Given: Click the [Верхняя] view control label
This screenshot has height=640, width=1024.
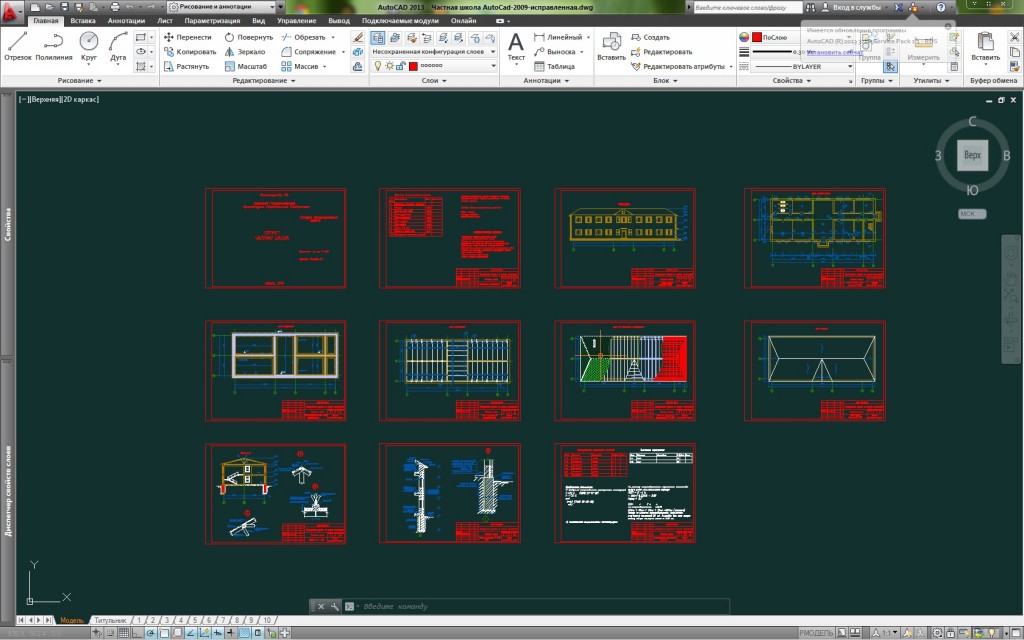Looking at the screenshot, I should pyautogui.click(x=45, y=99).
